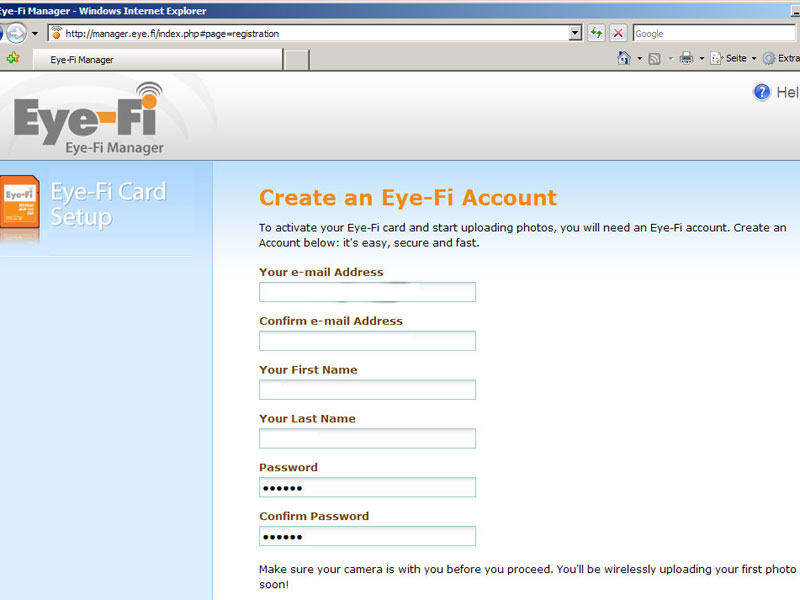The image size is (800, 600).
Task: Click the address bar page favicon
Action: pos(56,33)
